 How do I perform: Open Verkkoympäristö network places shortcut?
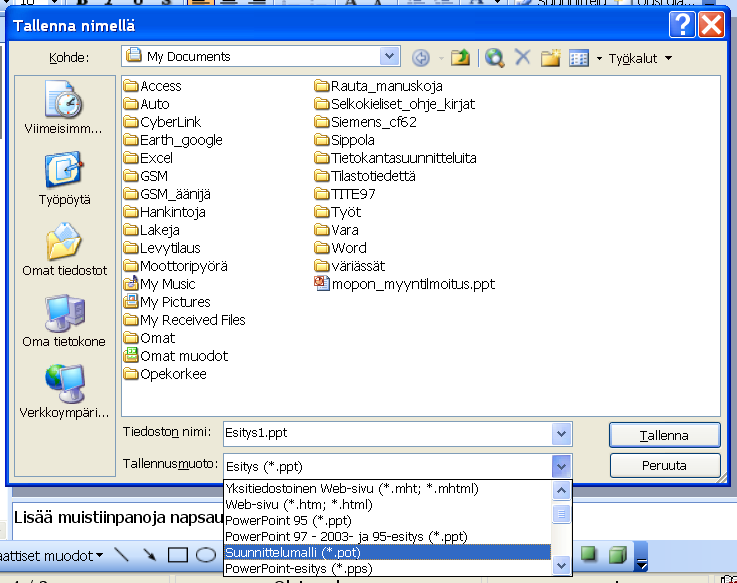tap(64, 391)
